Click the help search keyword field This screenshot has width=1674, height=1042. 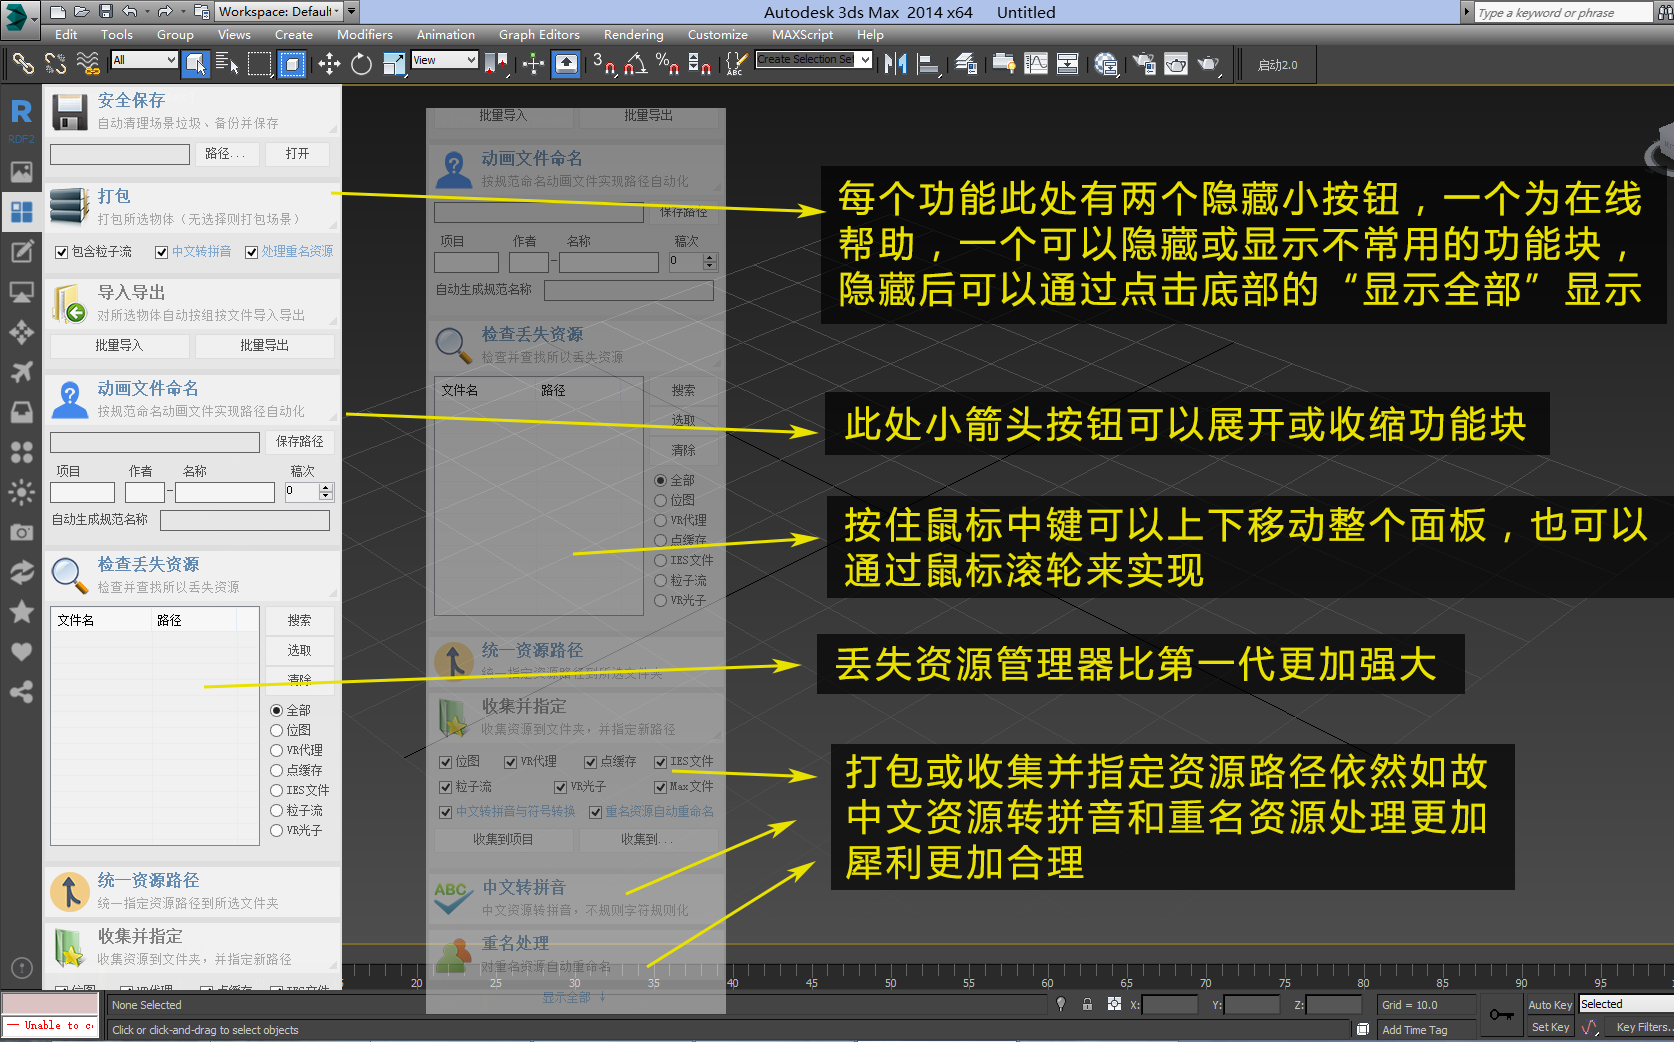pyautogui.click(x=1564, y=12)
